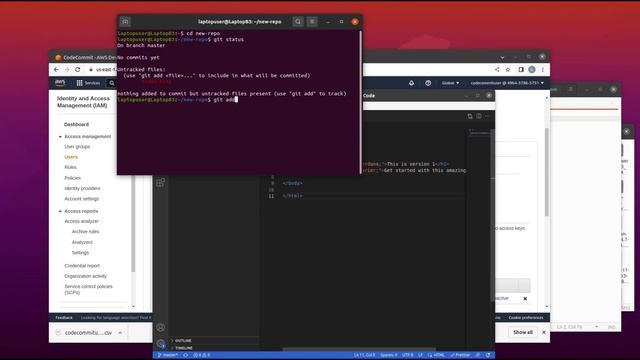The width and height of the screenshot is (640, 360).
Task: Close the Chrome downloads bar
Action: click(x=544, y=332)
